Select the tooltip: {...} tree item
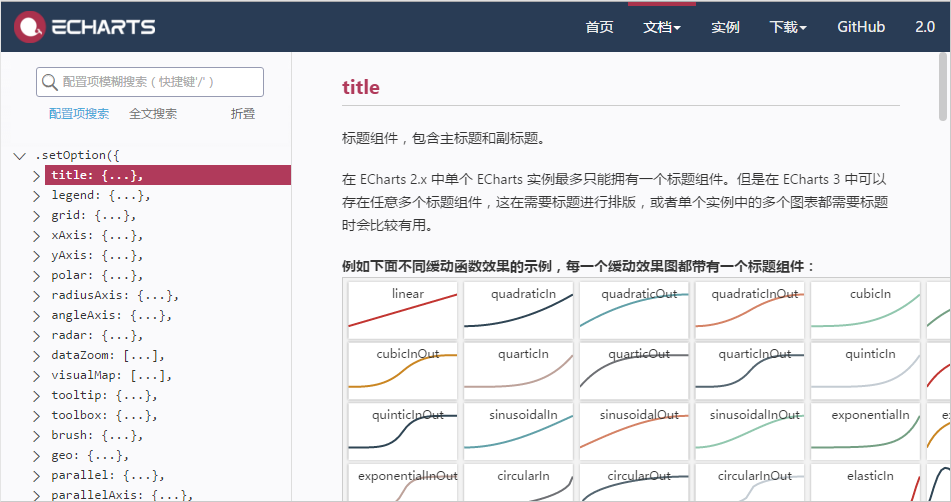This screenshot has width=951, height=502. [104, 395]
